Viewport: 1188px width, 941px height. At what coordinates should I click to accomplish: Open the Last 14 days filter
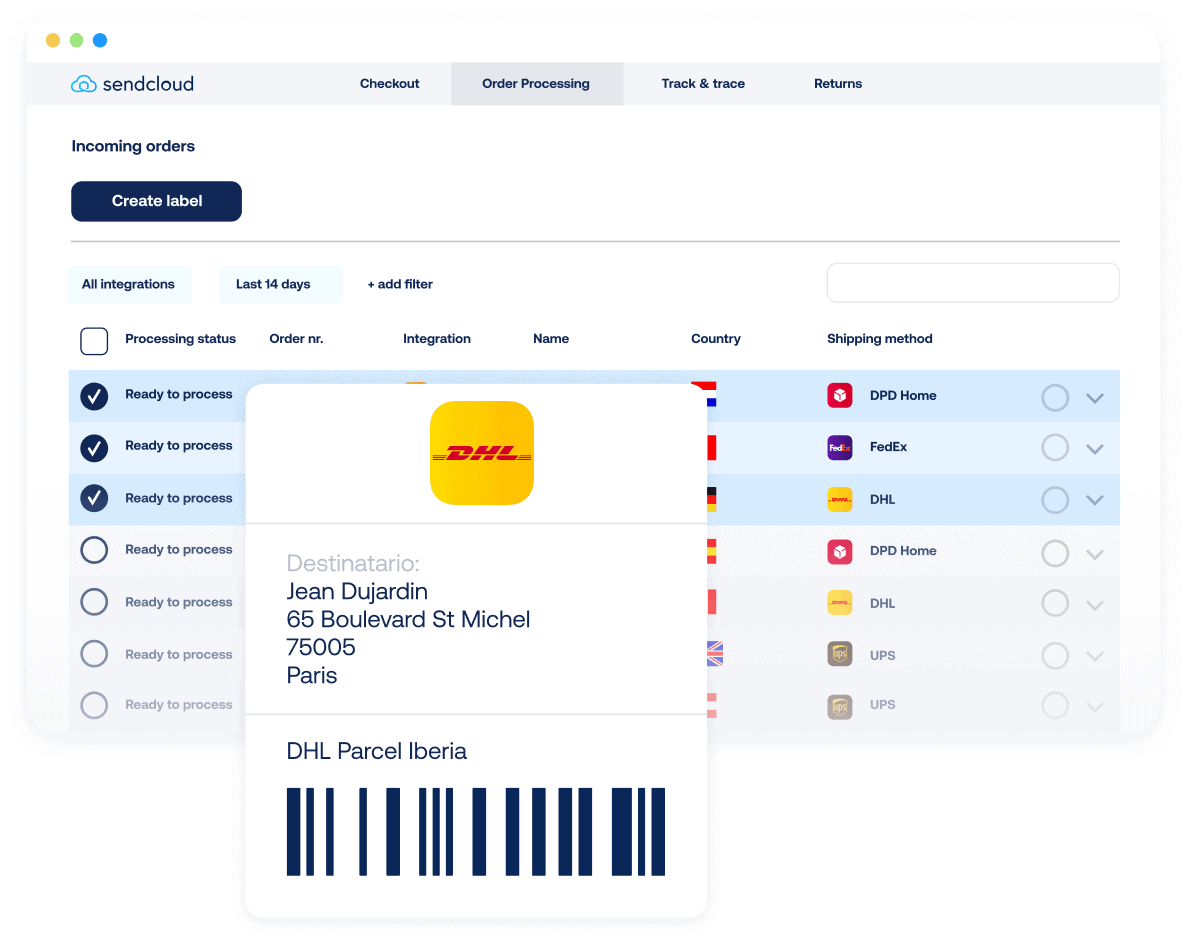273,284
